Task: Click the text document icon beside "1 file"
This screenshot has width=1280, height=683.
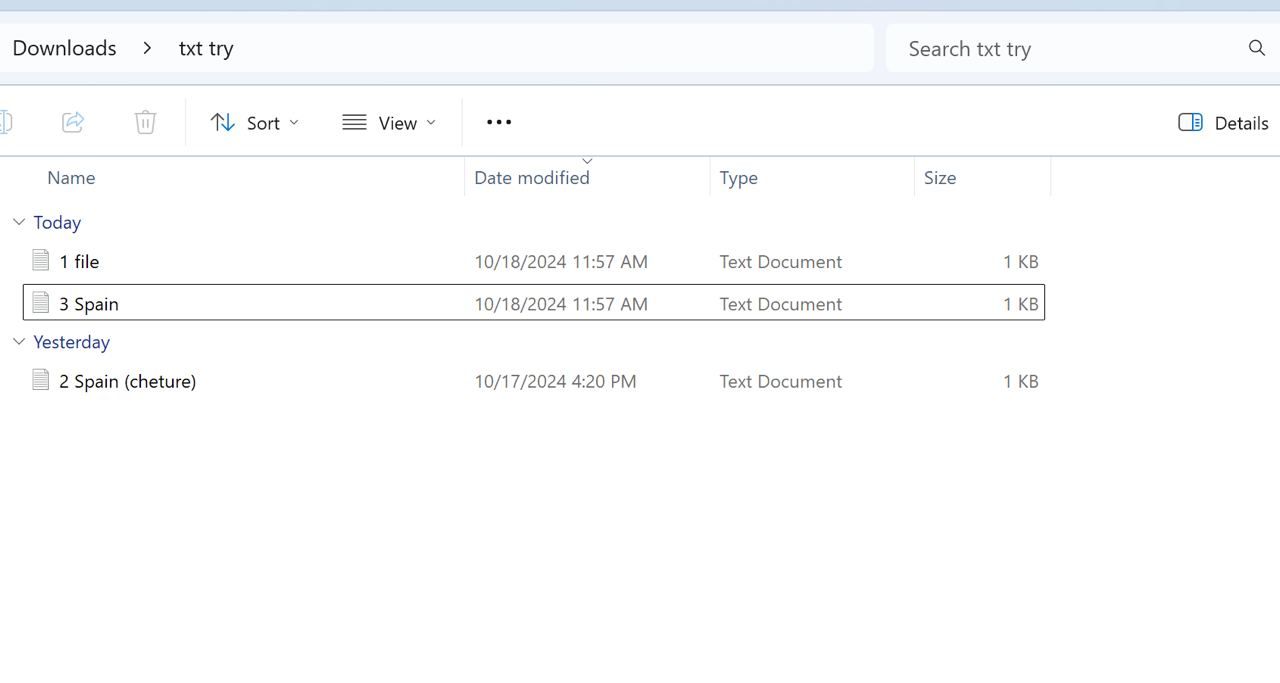Action: [x=41, y=261]
